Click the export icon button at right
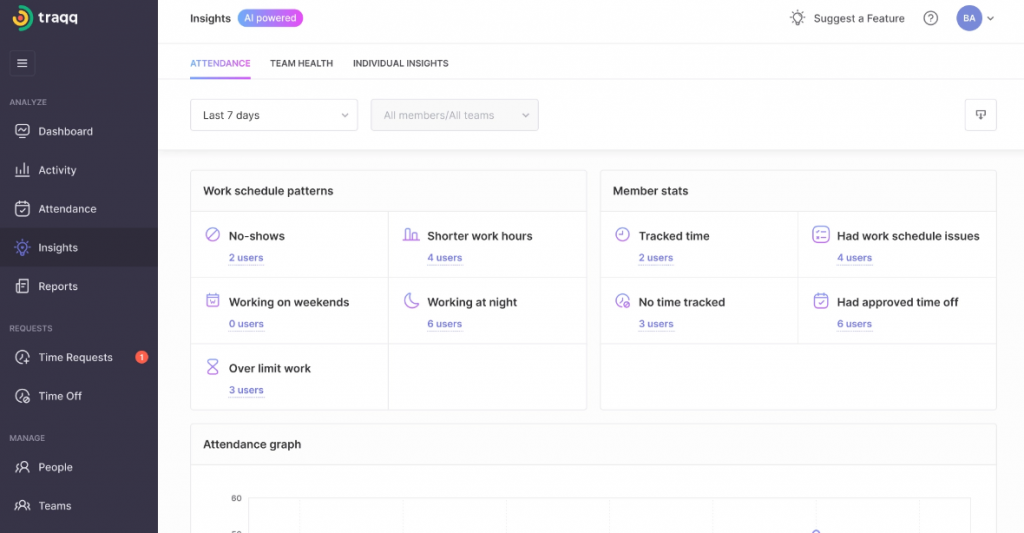1024x533 pixels. [x=980, y=115]
